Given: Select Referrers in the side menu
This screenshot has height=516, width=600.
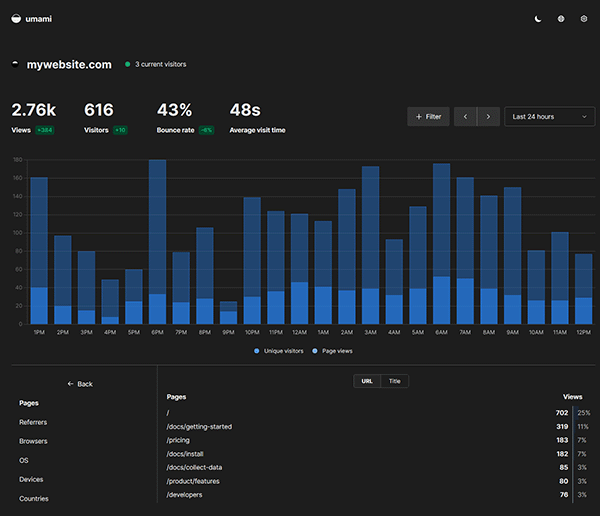Looking at the screenshot, I should click(33, 422).
